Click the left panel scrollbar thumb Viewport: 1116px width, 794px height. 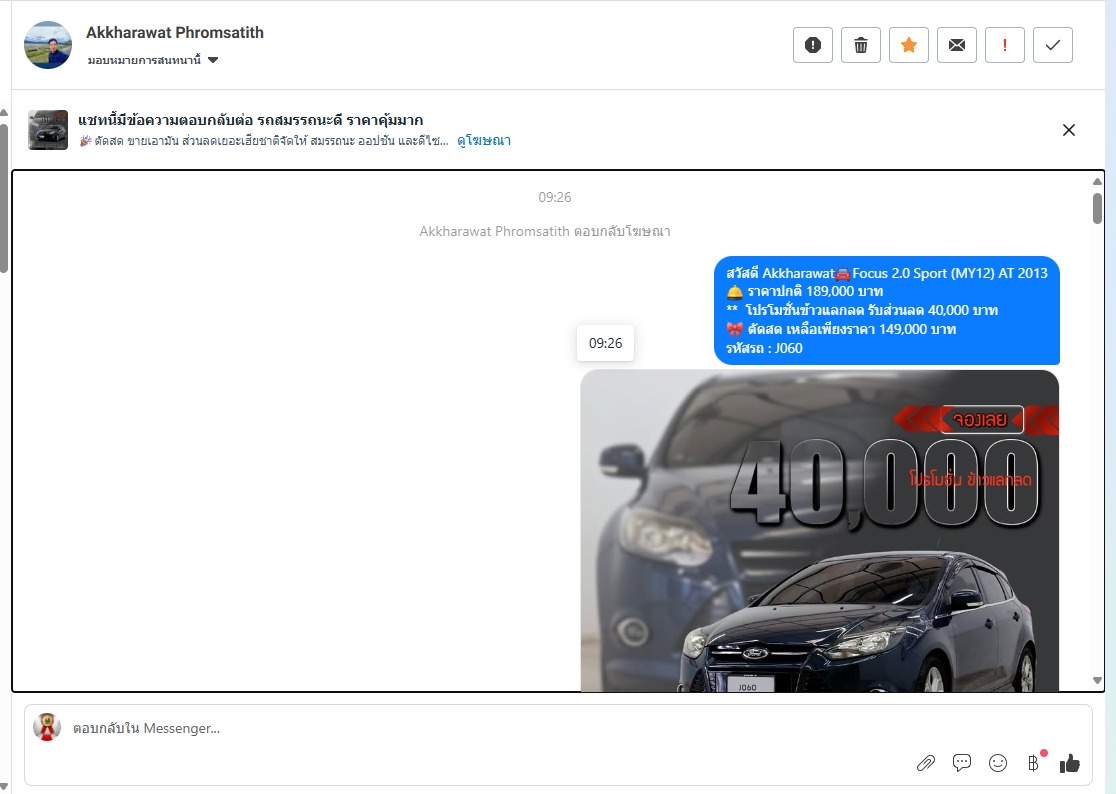point(4,198)
